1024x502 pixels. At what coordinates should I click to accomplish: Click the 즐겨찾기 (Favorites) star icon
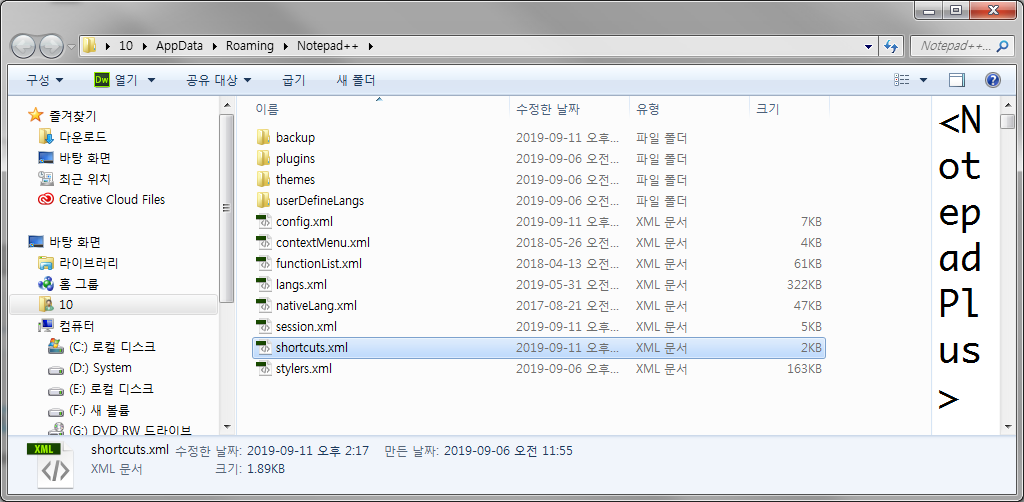click(35, 116)
